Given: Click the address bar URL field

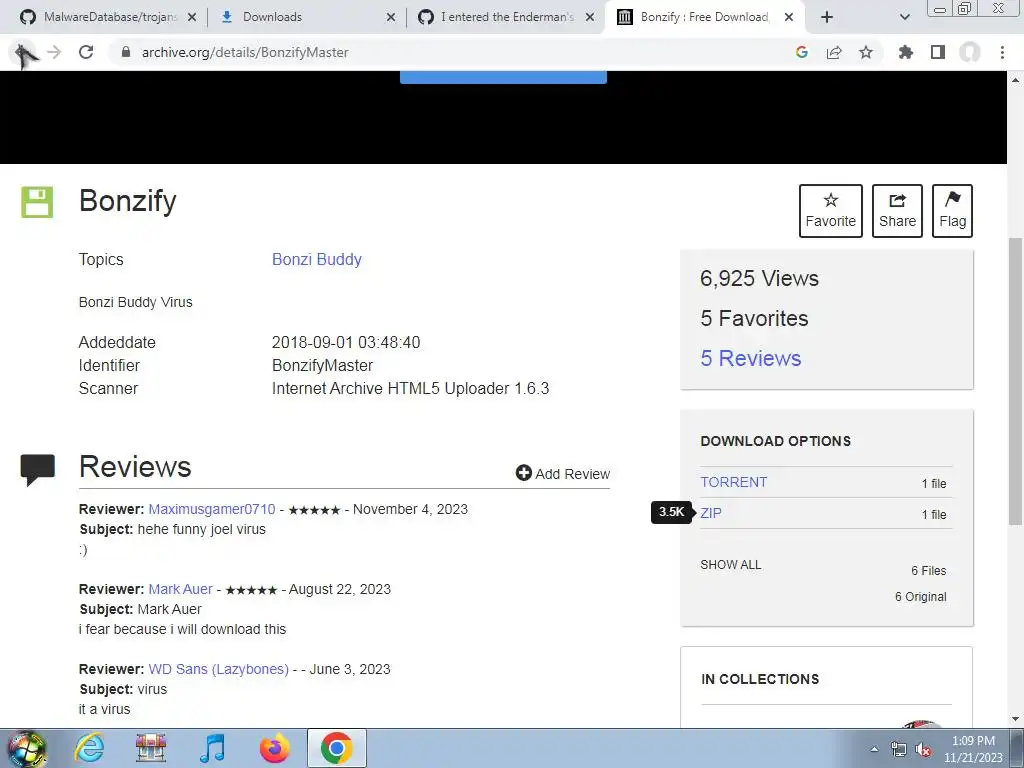Looking at the screenshot, I should point(451,52).
